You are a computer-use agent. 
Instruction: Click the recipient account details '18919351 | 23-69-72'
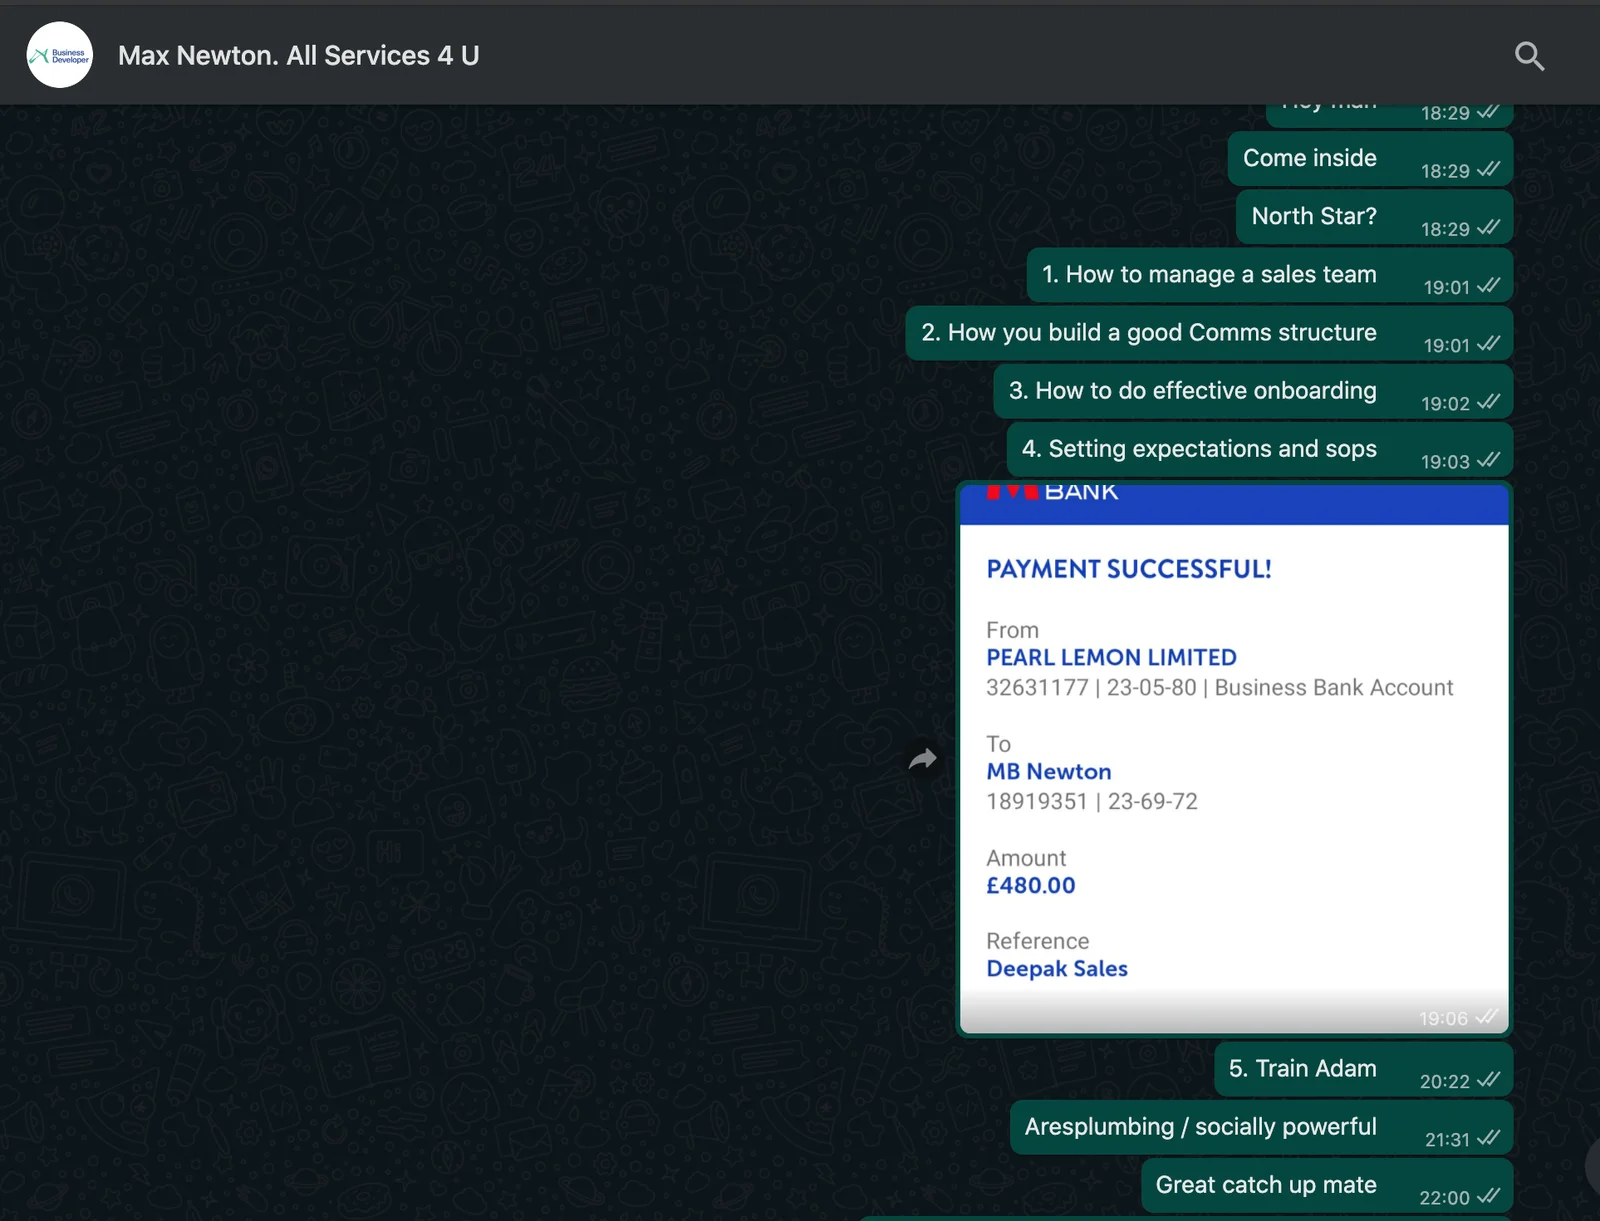tap(1092, 801)
